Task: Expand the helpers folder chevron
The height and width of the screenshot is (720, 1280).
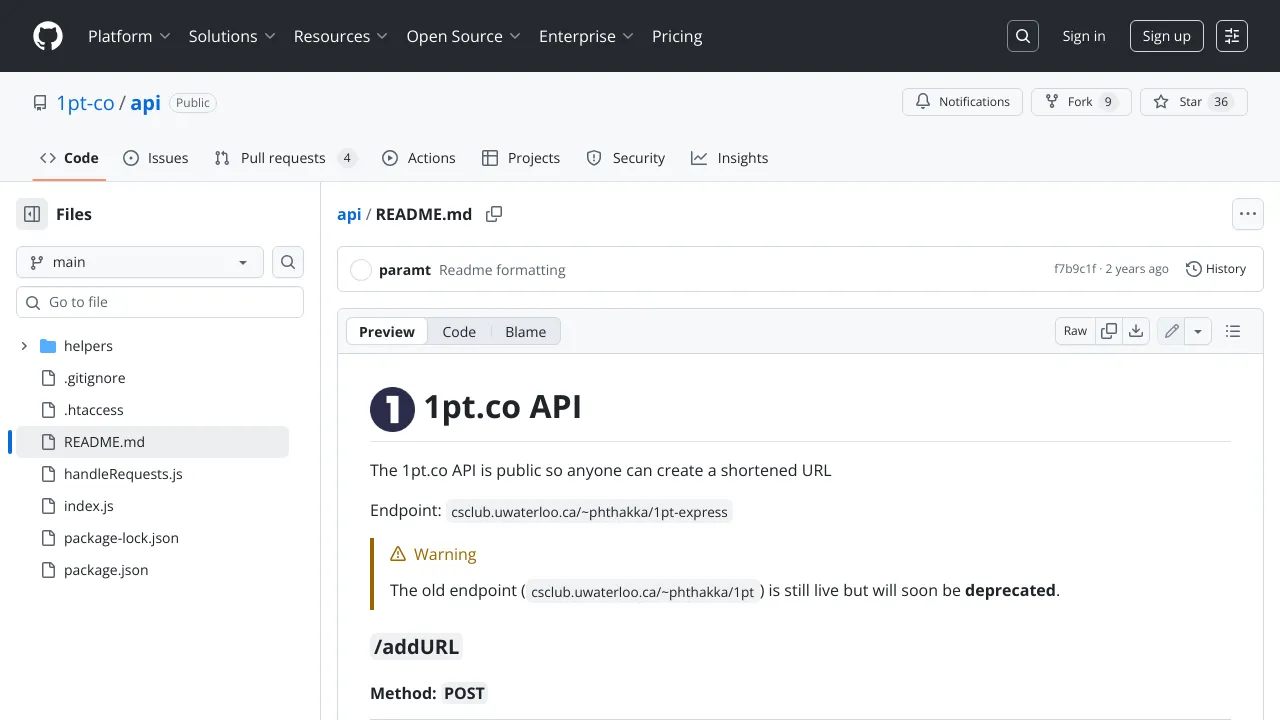Action: tap(24, 346)
